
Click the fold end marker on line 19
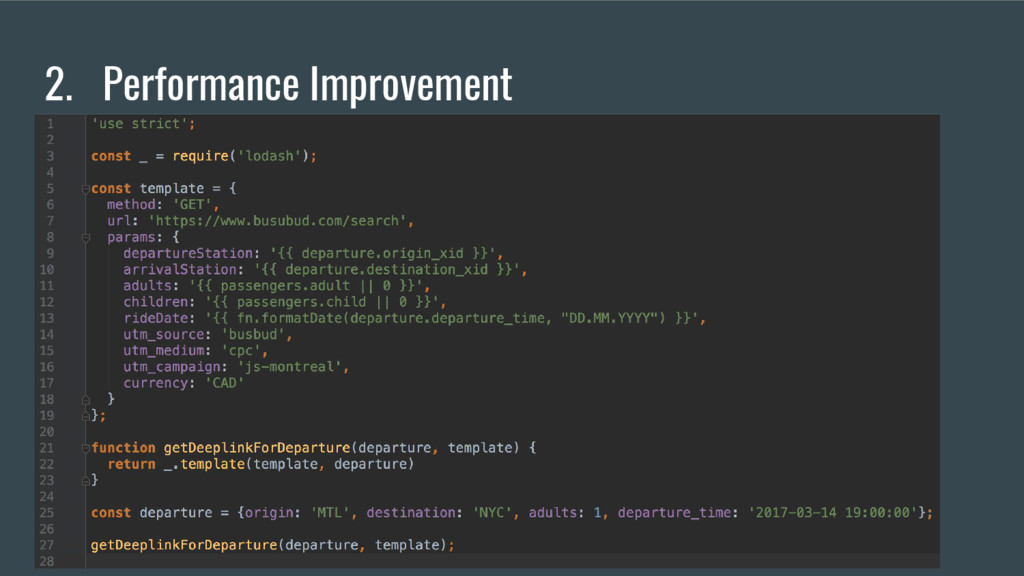coord(86,416)
